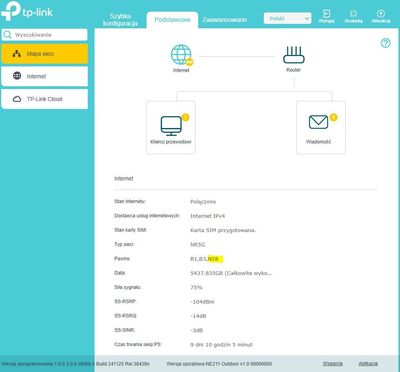Select the Router icon on network map
Screen dimensions: 400x372
(x=294, y=55)
